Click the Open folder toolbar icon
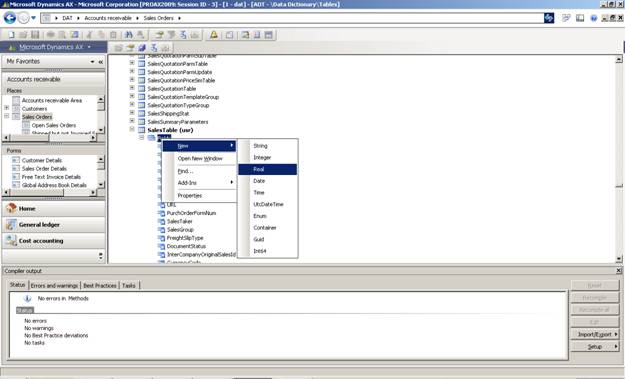The width and height of the screenshot is (625, 379). point(23,35)
